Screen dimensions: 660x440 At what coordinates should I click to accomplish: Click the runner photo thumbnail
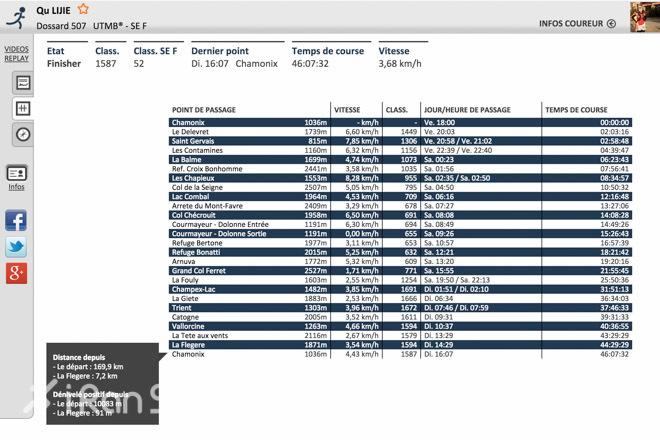coord(644,17)
